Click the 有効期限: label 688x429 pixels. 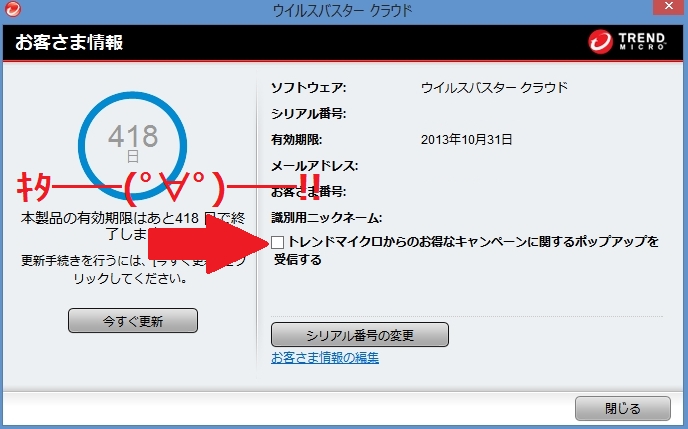(x=297, y=140)
